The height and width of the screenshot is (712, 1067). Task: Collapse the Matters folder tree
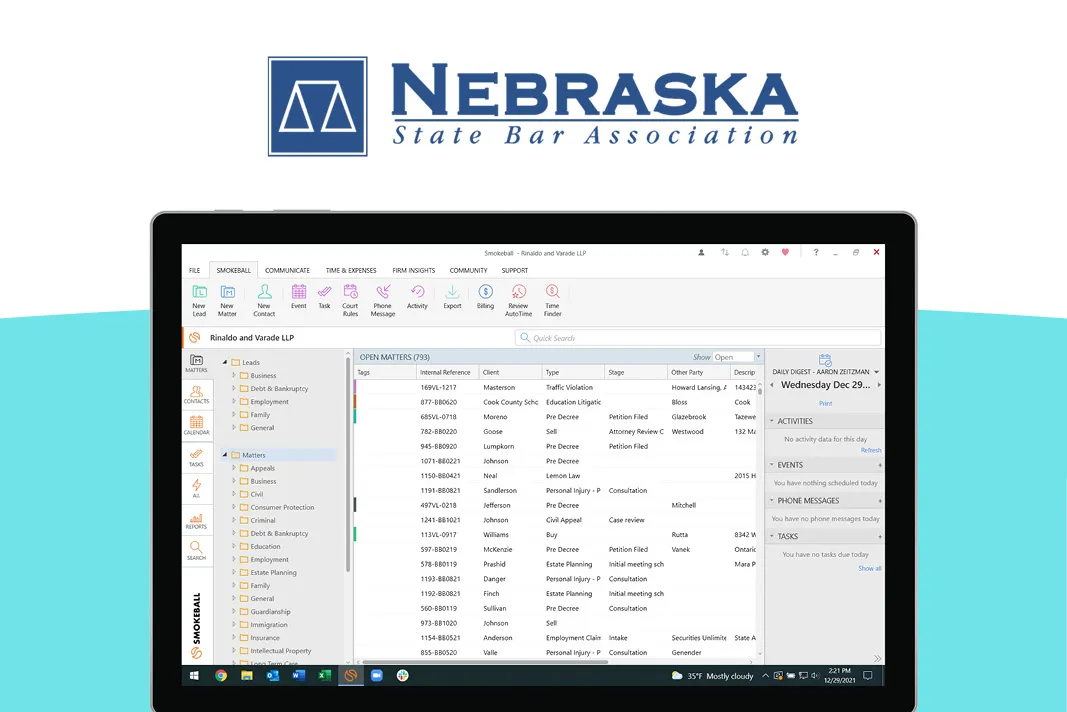226,454
